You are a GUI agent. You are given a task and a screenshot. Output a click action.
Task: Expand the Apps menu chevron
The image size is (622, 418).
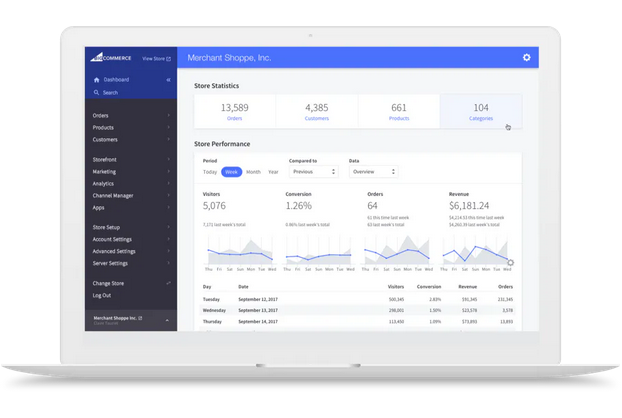[169, 207]
